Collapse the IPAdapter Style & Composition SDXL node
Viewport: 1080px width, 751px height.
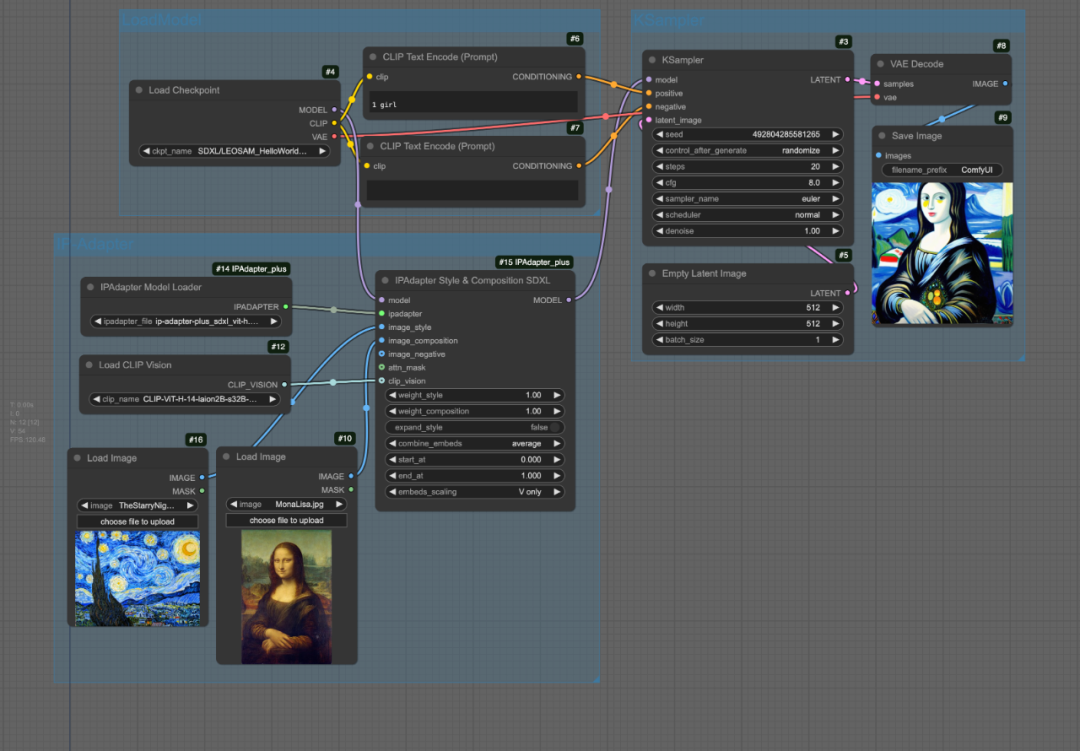click(385, 280)
